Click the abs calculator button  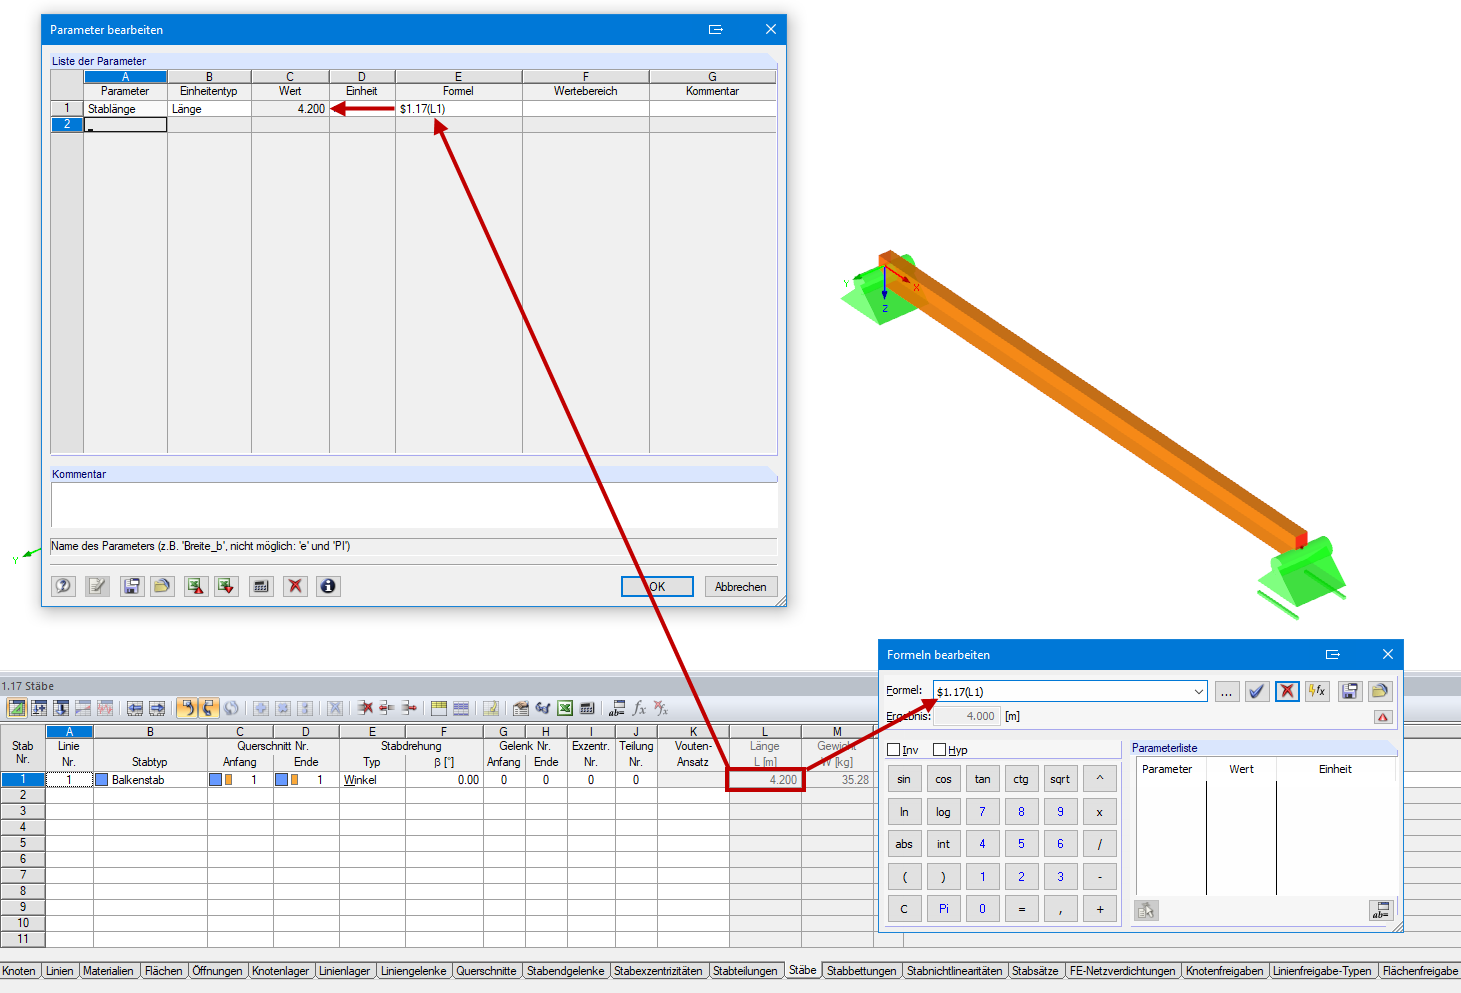click(x=904, y=844)
